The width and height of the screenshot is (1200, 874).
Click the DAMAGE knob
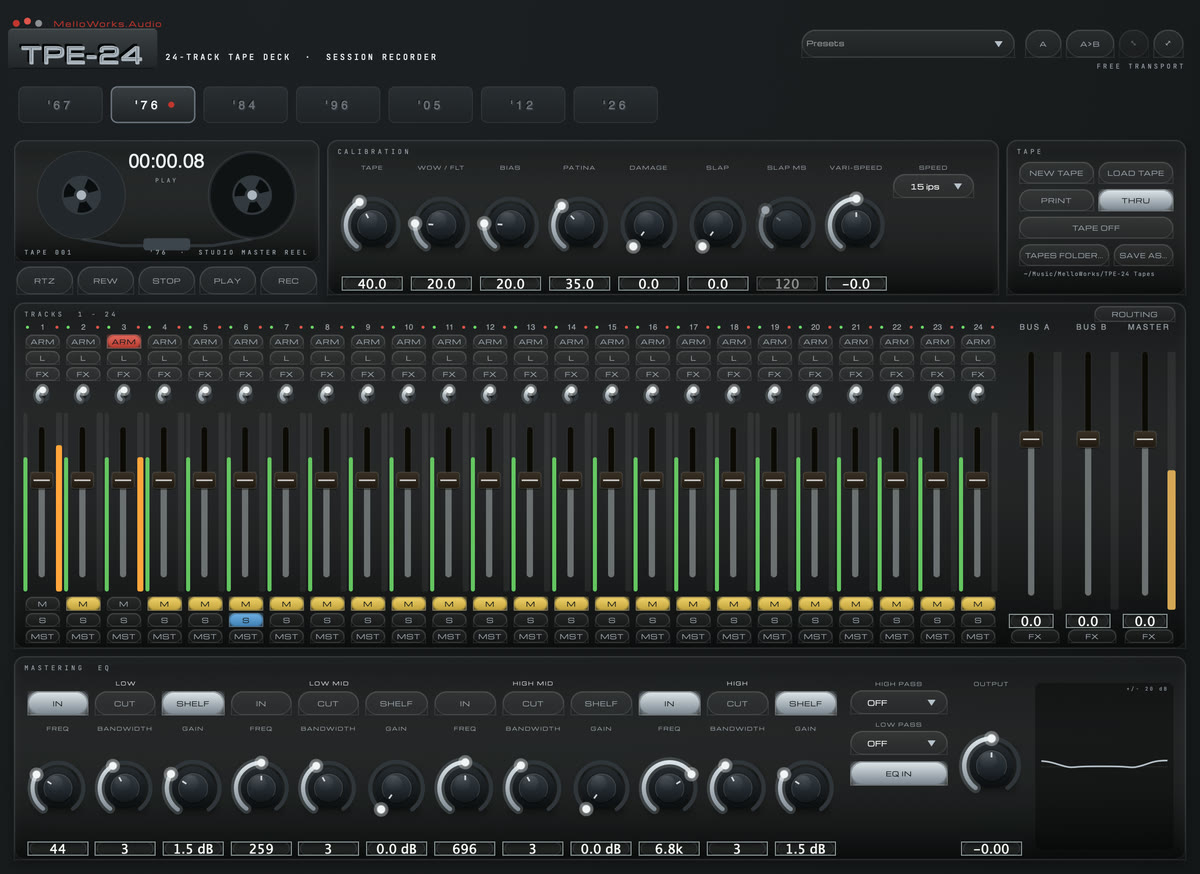tap(648, 225)
